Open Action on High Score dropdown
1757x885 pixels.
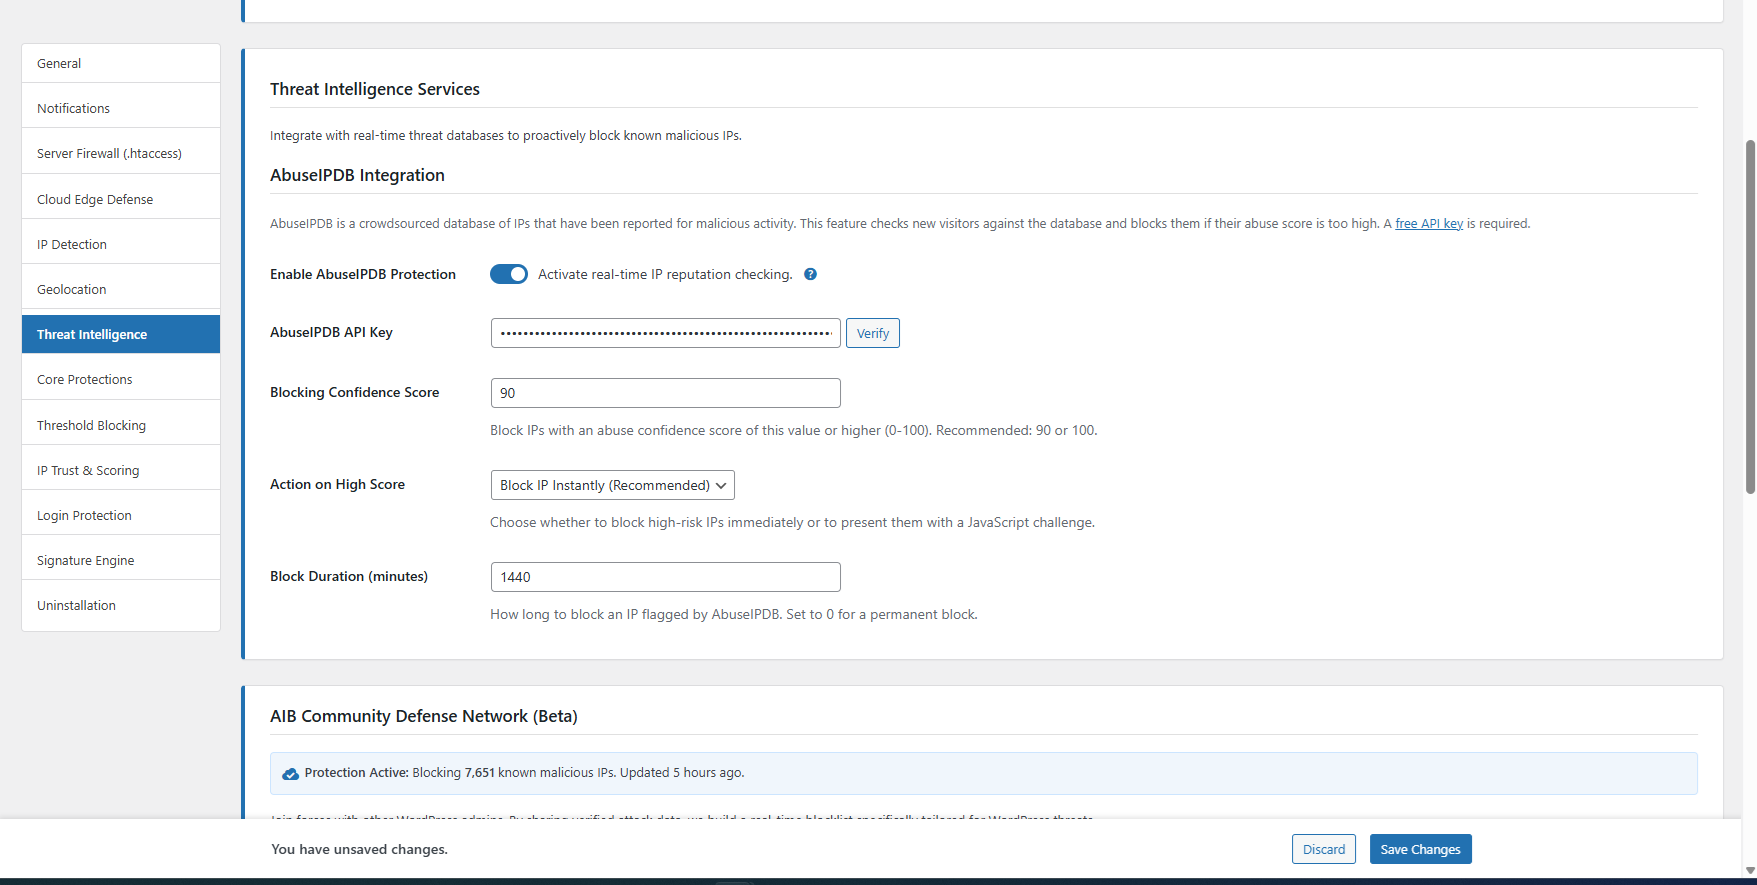pyautogui.click(x=612, y=485)
